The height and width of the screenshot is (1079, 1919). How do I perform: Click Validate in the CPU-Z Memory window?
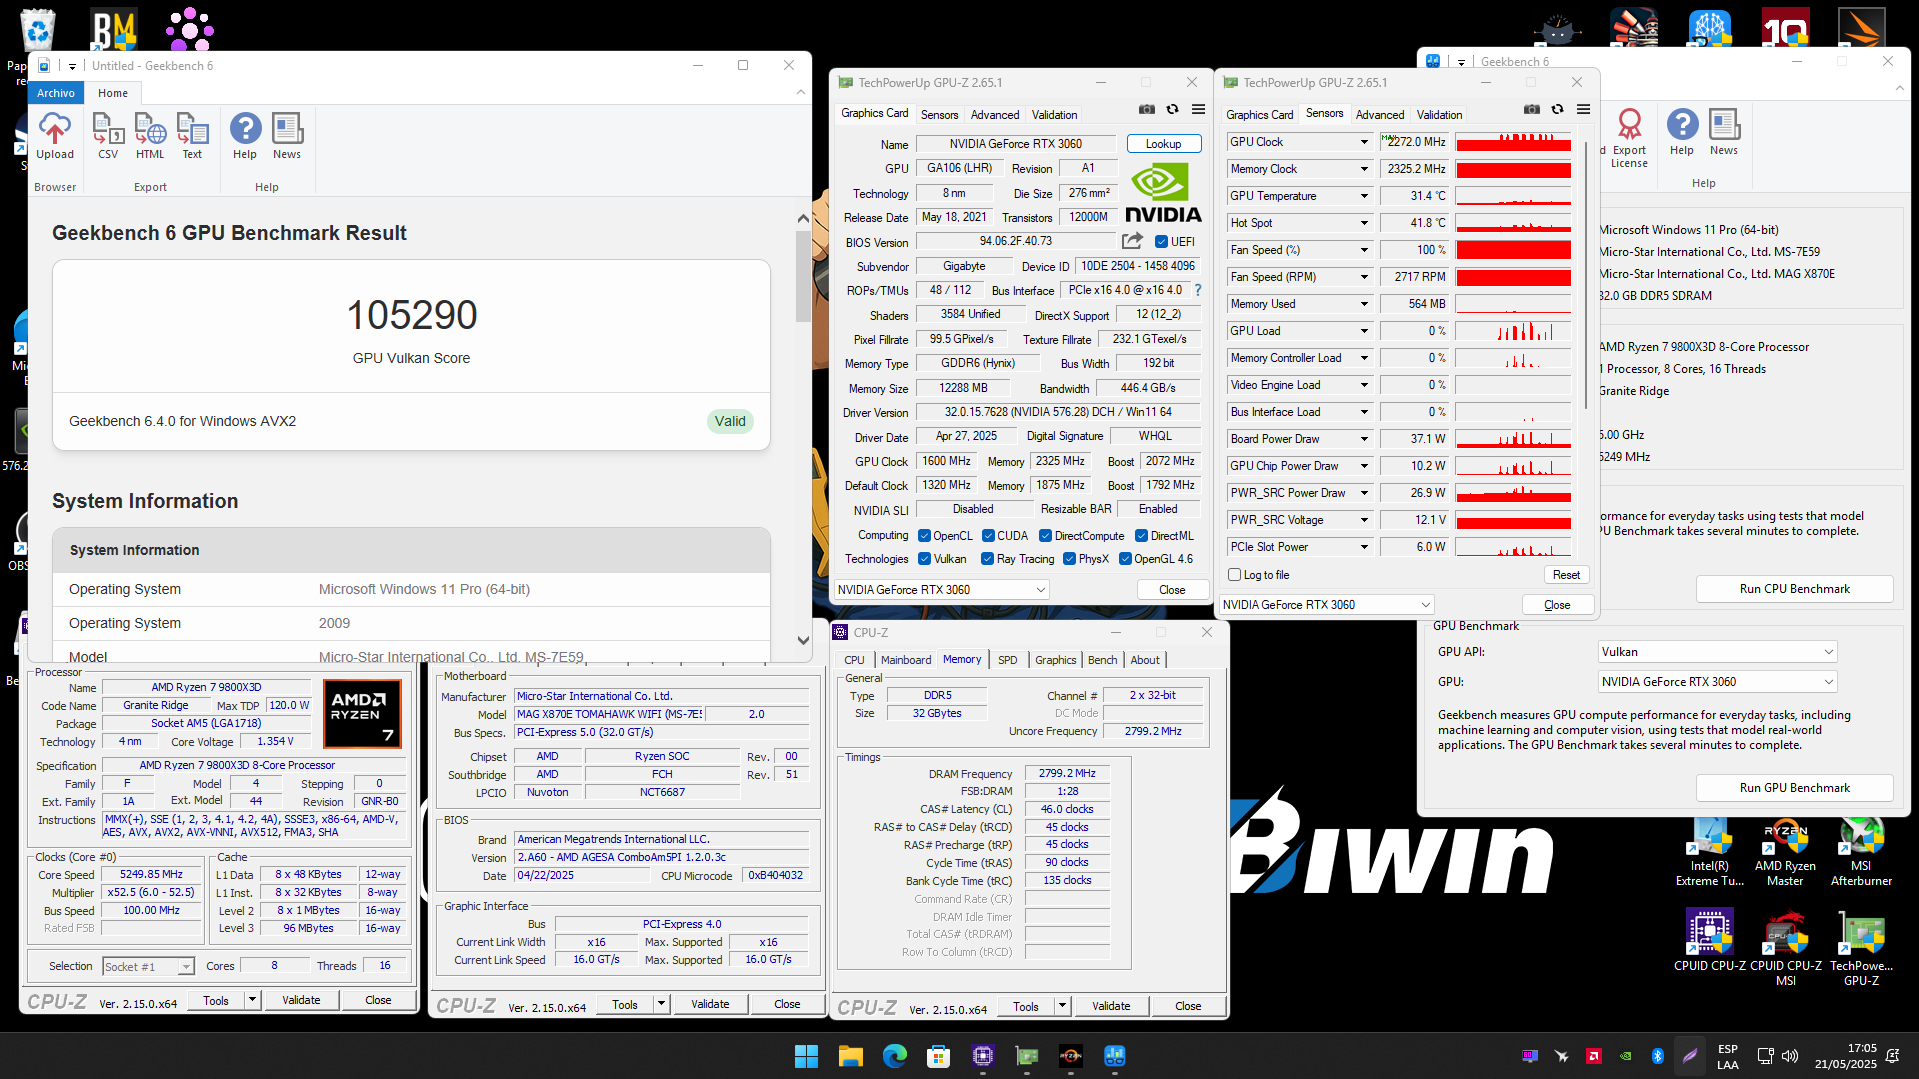click(x=1111, y=1007)
